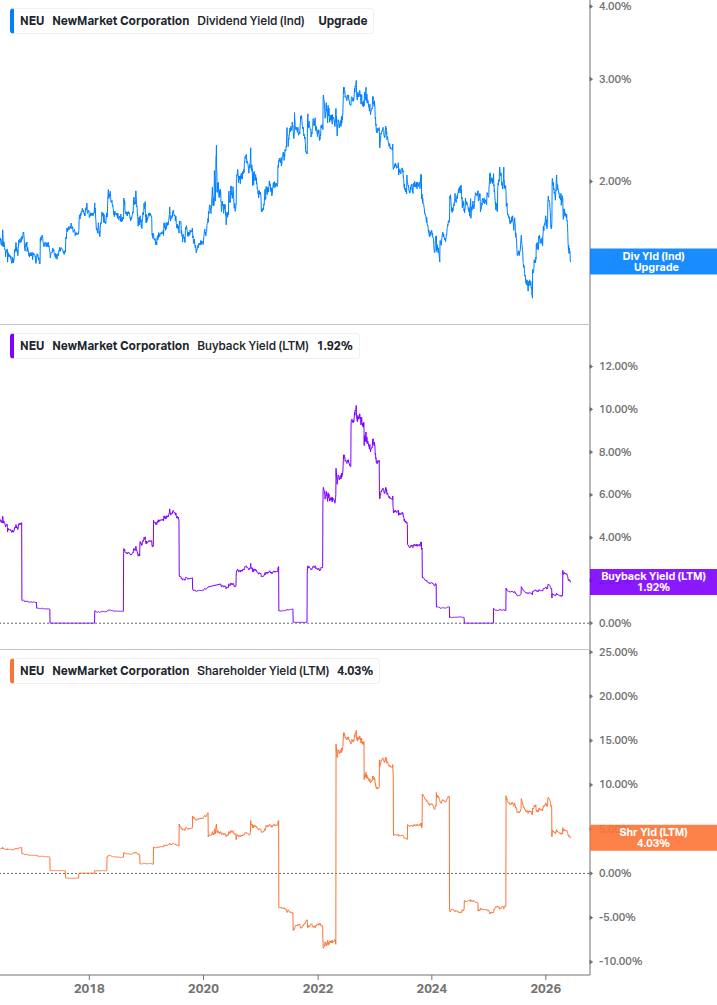This screenshot has width=717, height=1005.
Task: Click the 12.00% tick on buyback axis
Action: (618, 367)
